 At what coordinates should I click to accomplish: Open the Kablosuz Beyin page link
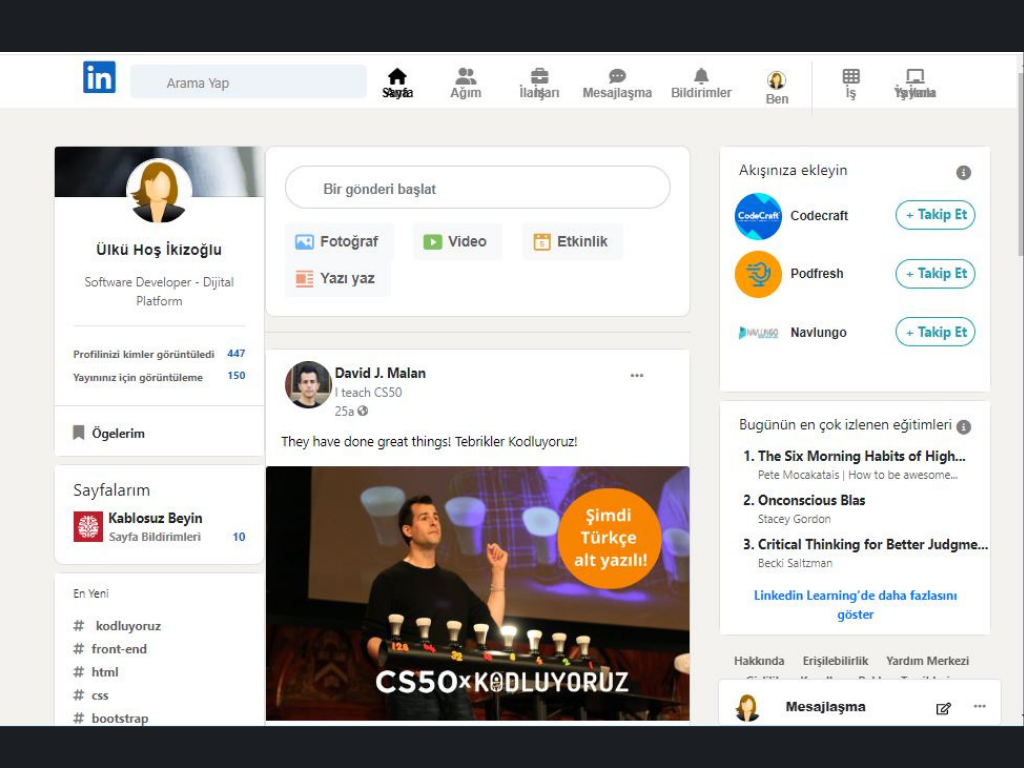click(x=155, y=518)
